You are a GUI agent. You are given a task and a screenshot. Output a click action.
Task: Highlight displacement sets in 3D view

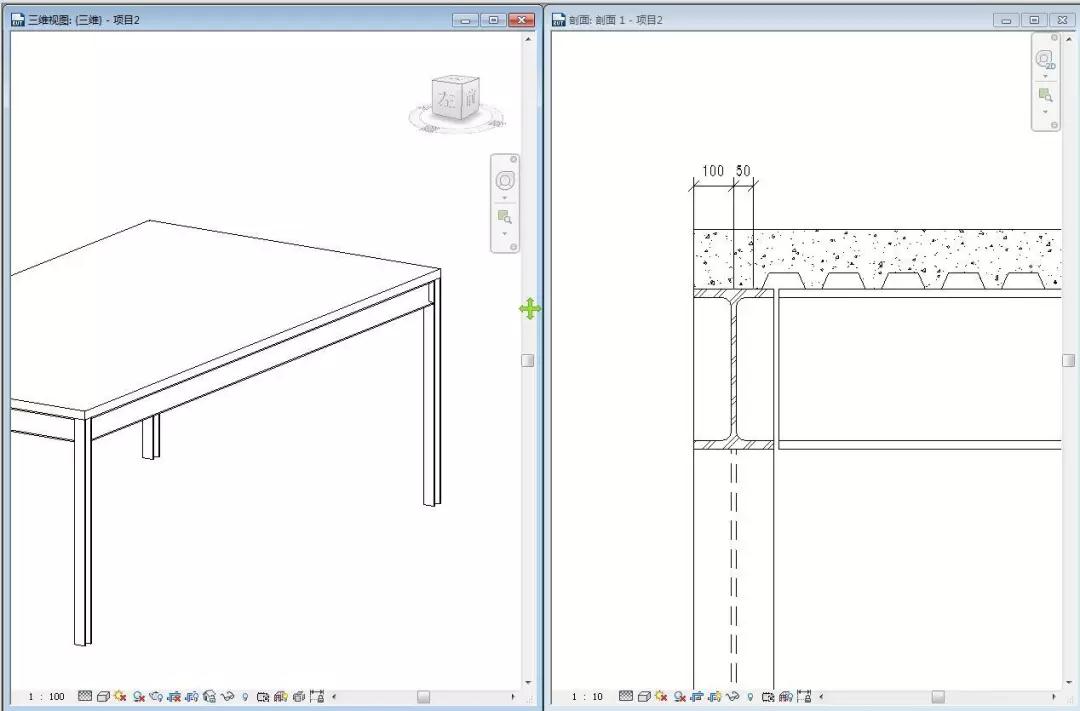click(299, 697)
